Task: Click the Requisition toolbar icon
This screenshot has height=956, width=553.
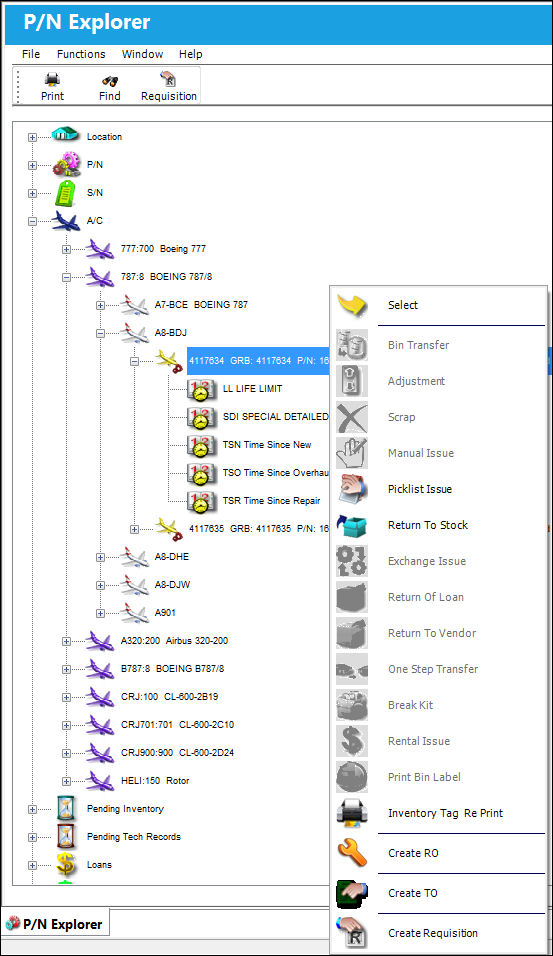Action: click(x=168, y=79)
